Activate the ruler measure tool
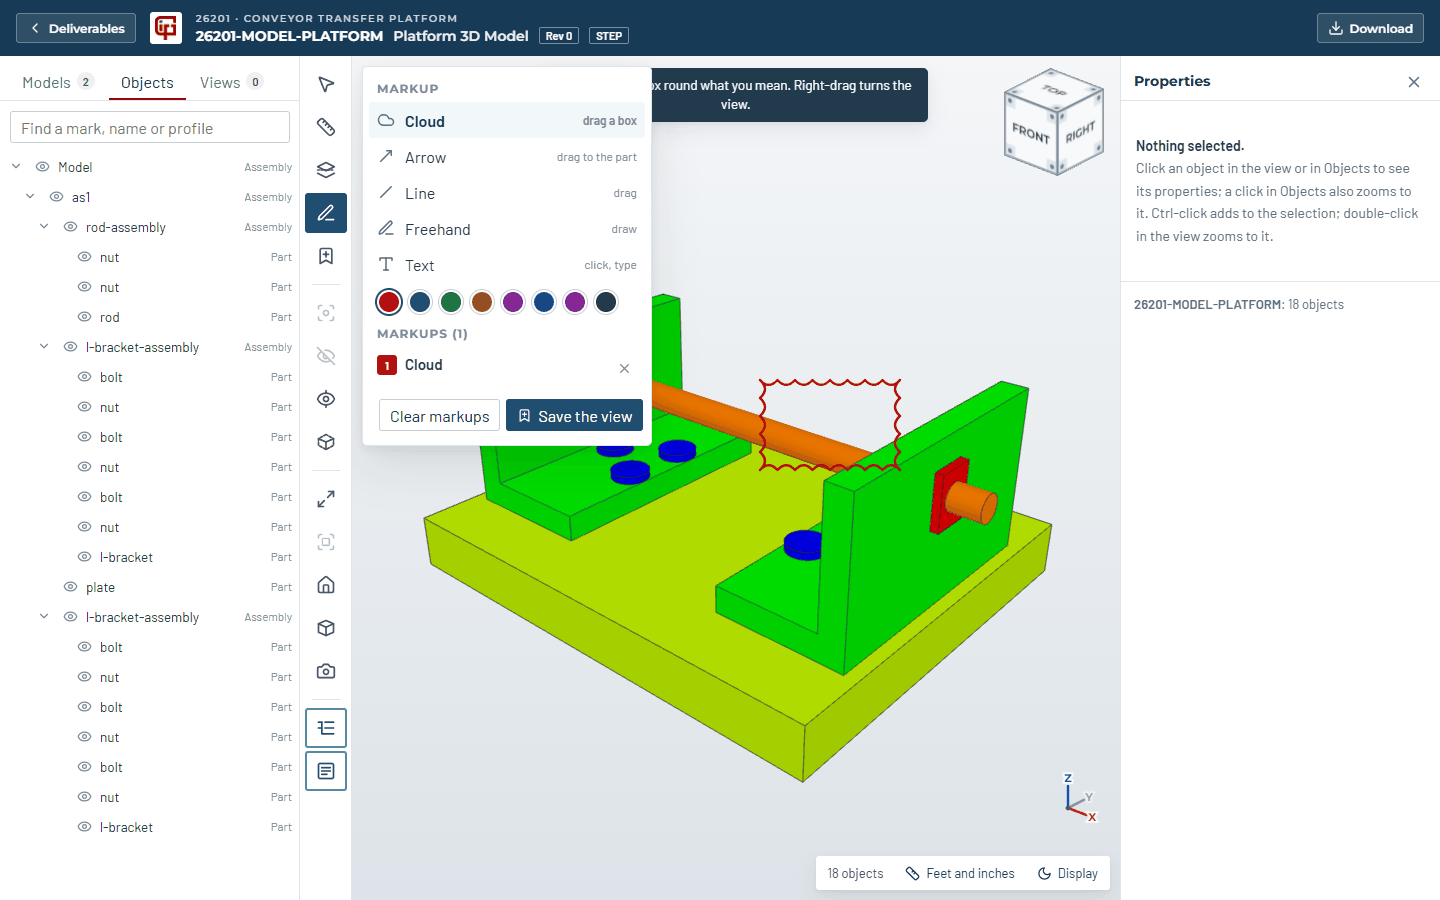Screen dimensions: 1440x900 [x=326, y=127]
